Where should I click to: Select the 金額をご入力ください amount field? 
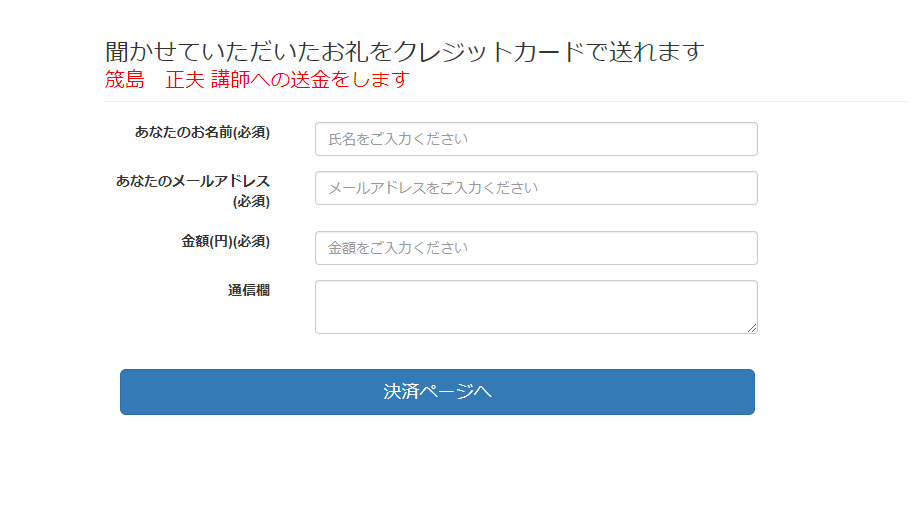[x=535, y=248]
